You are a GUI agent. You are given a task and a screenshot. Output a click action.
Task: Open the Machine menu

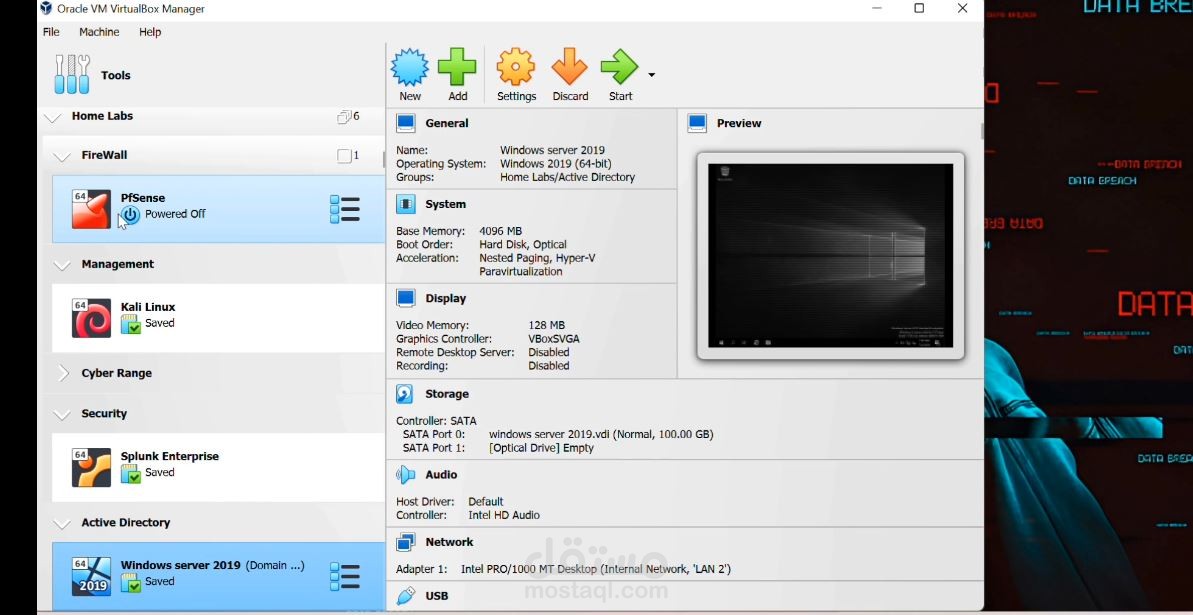[99, 31]
